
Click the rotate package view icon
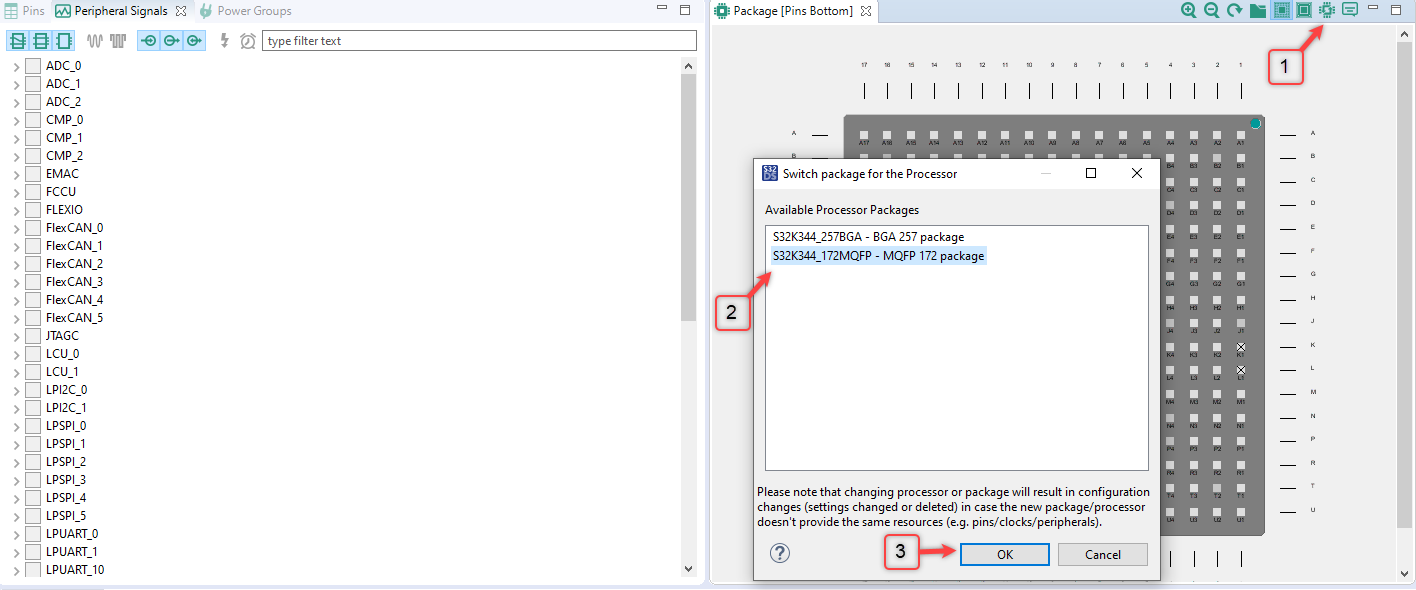click(1232, 10)
